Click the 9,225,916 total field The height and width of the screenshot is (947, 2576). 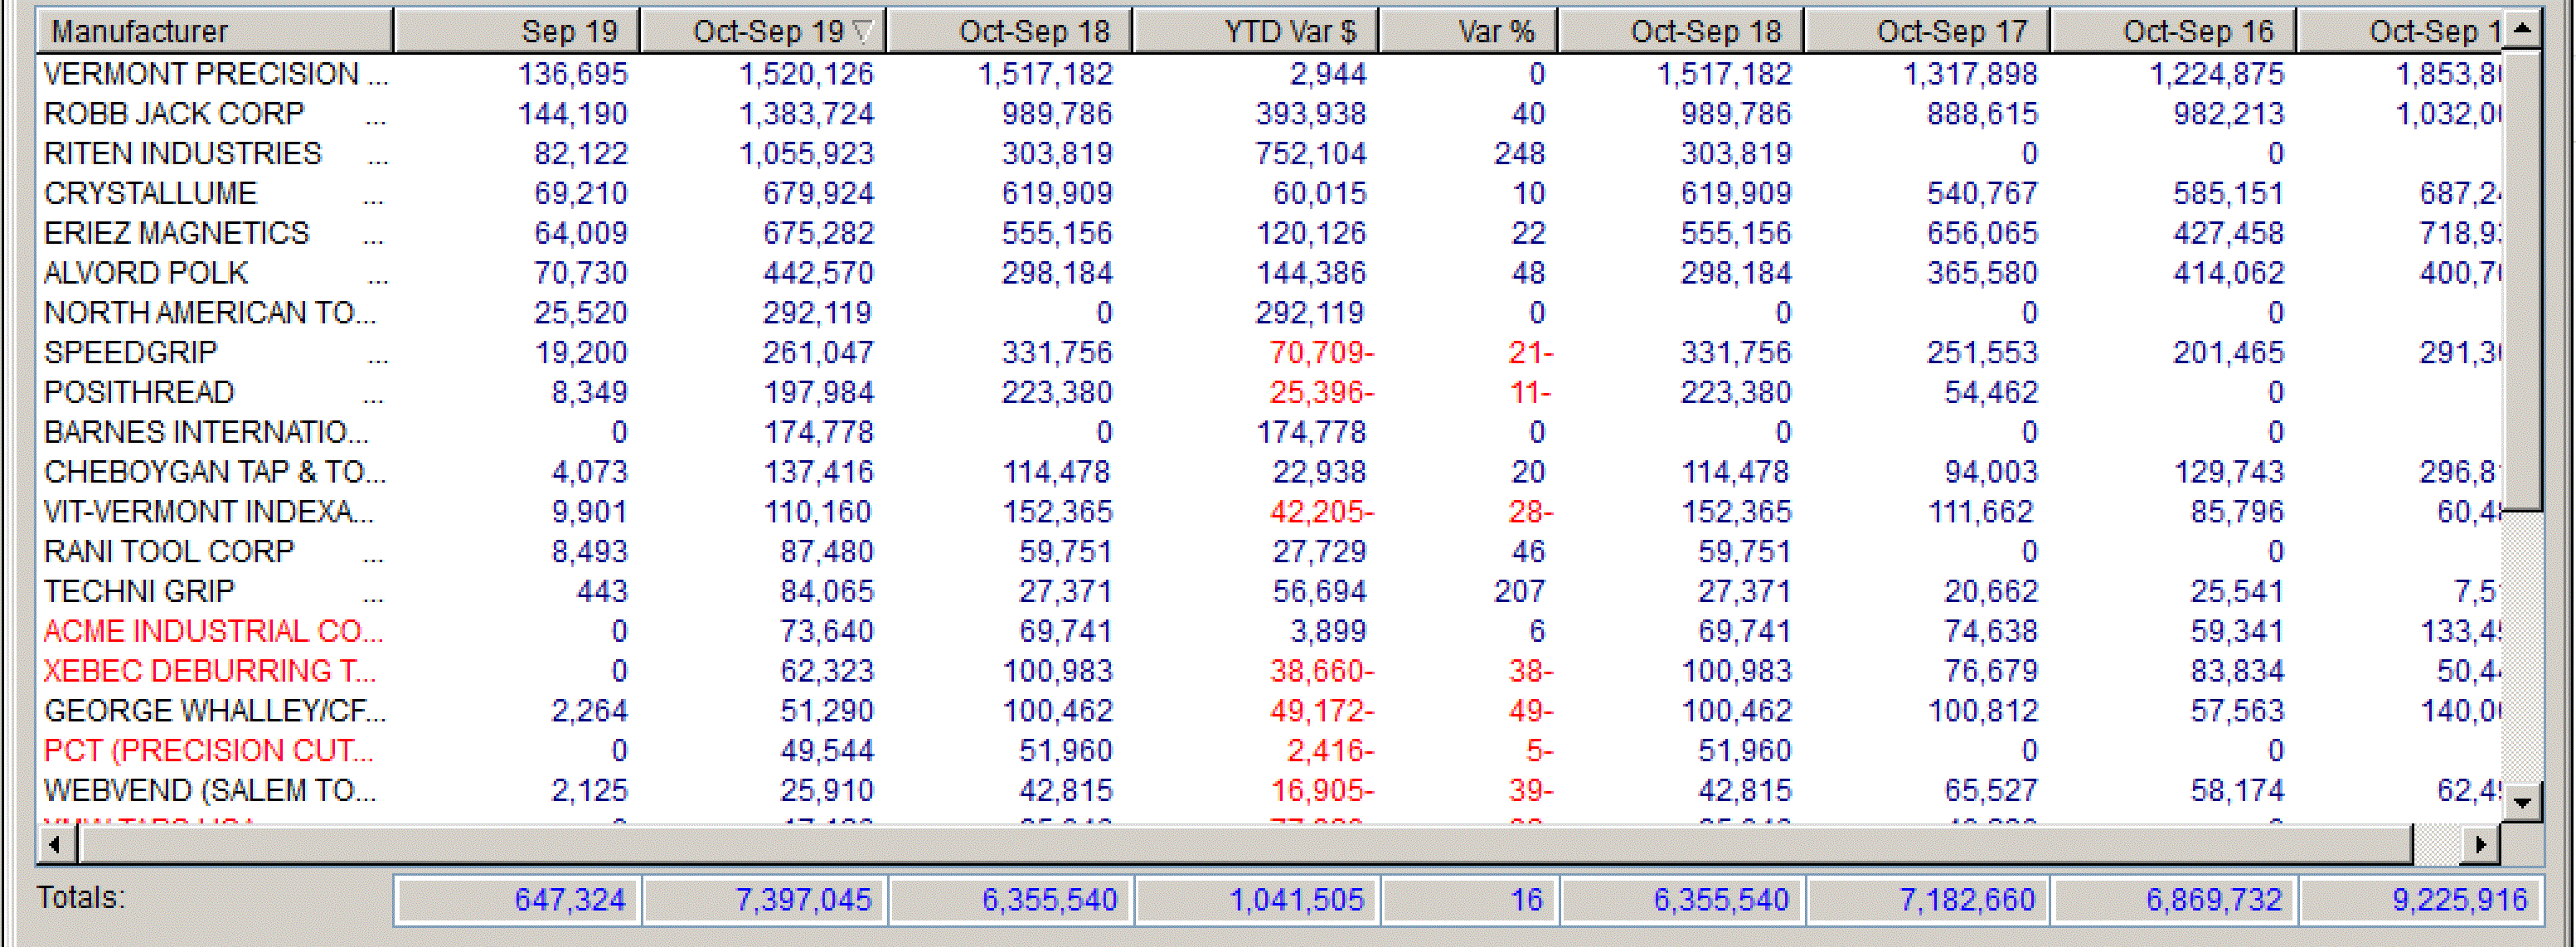[x=2420, y=900]
